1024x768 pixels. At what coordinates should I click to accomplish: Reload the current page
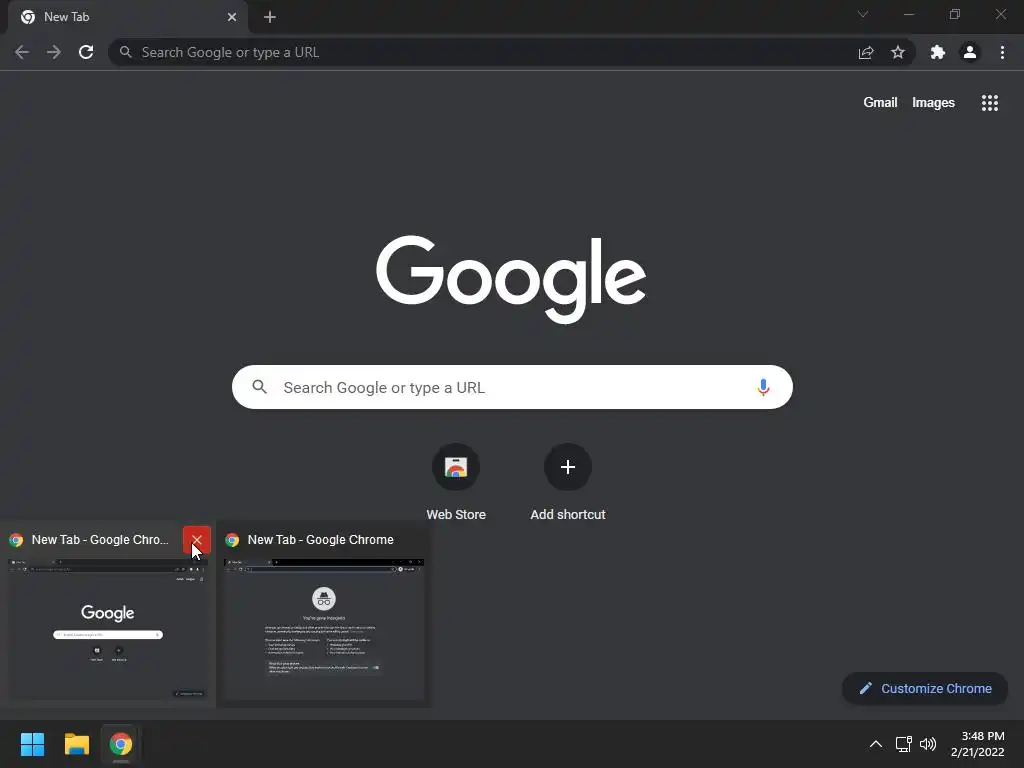[86, 52]
